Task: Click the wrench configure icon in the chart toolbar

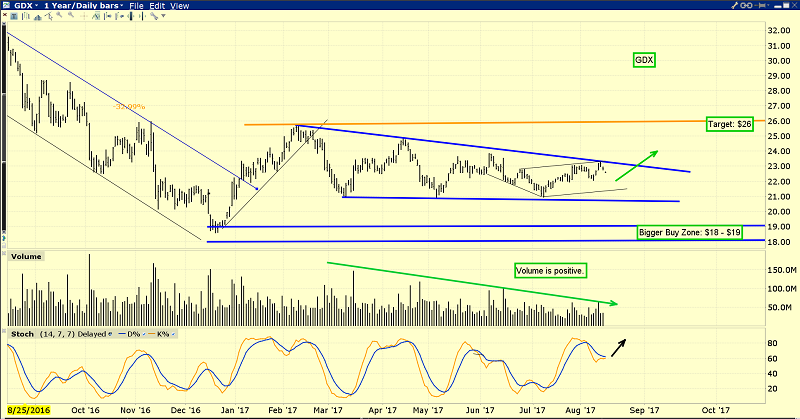Action: pyautogui.click(x=154, y=15)
